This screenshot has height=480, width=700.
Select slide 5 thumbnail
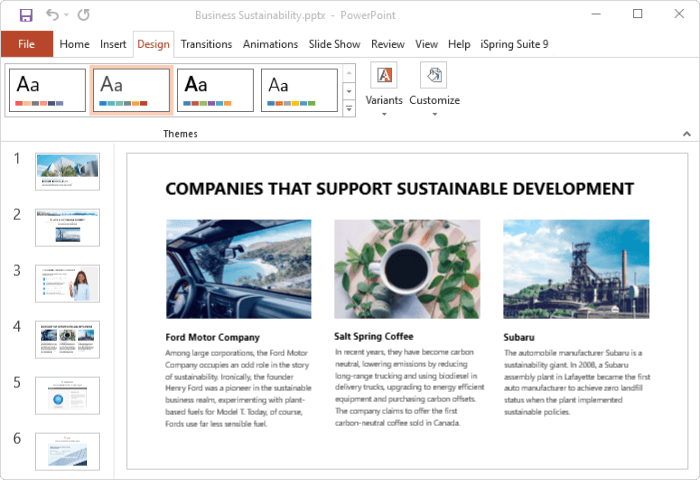coord(67,396)
